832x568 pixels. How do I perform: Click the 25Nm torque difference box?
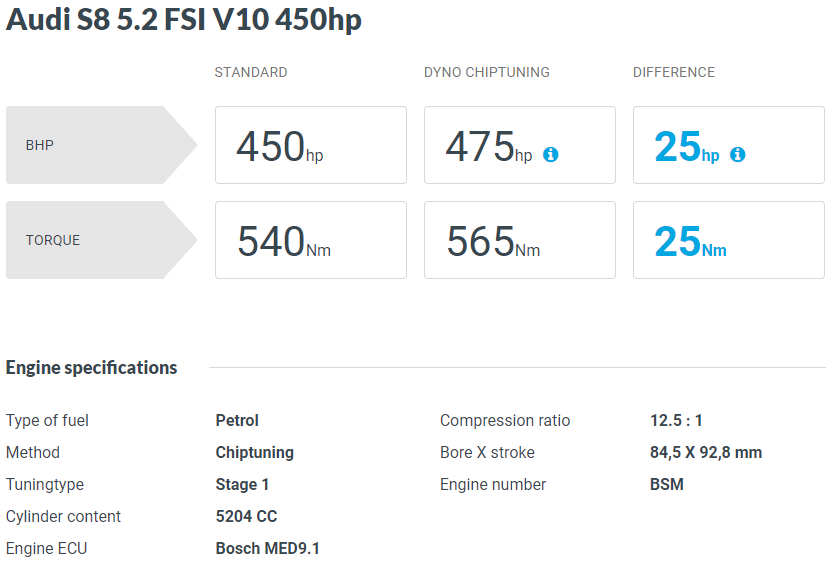pyautogui.click(x=729, y=240)
